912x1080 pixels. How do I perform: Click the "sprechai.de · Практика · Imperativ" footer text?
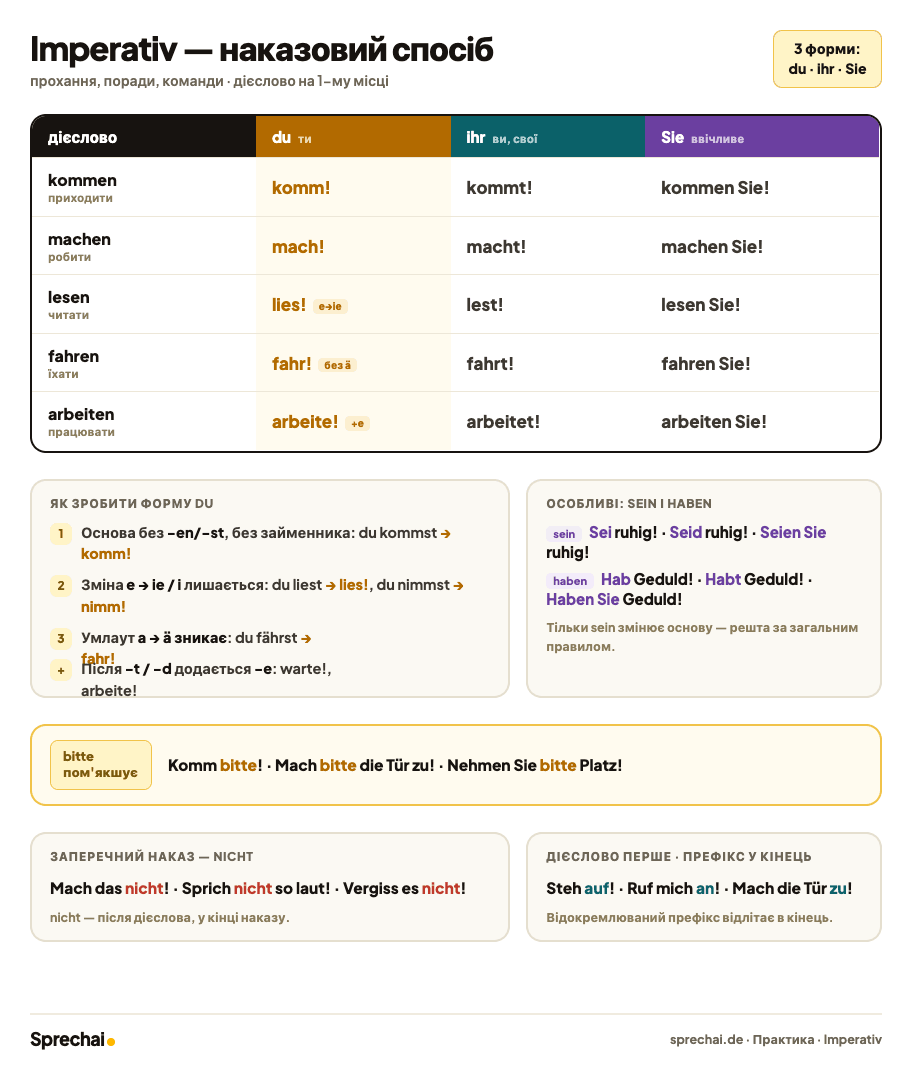[x=776, y=1039]
